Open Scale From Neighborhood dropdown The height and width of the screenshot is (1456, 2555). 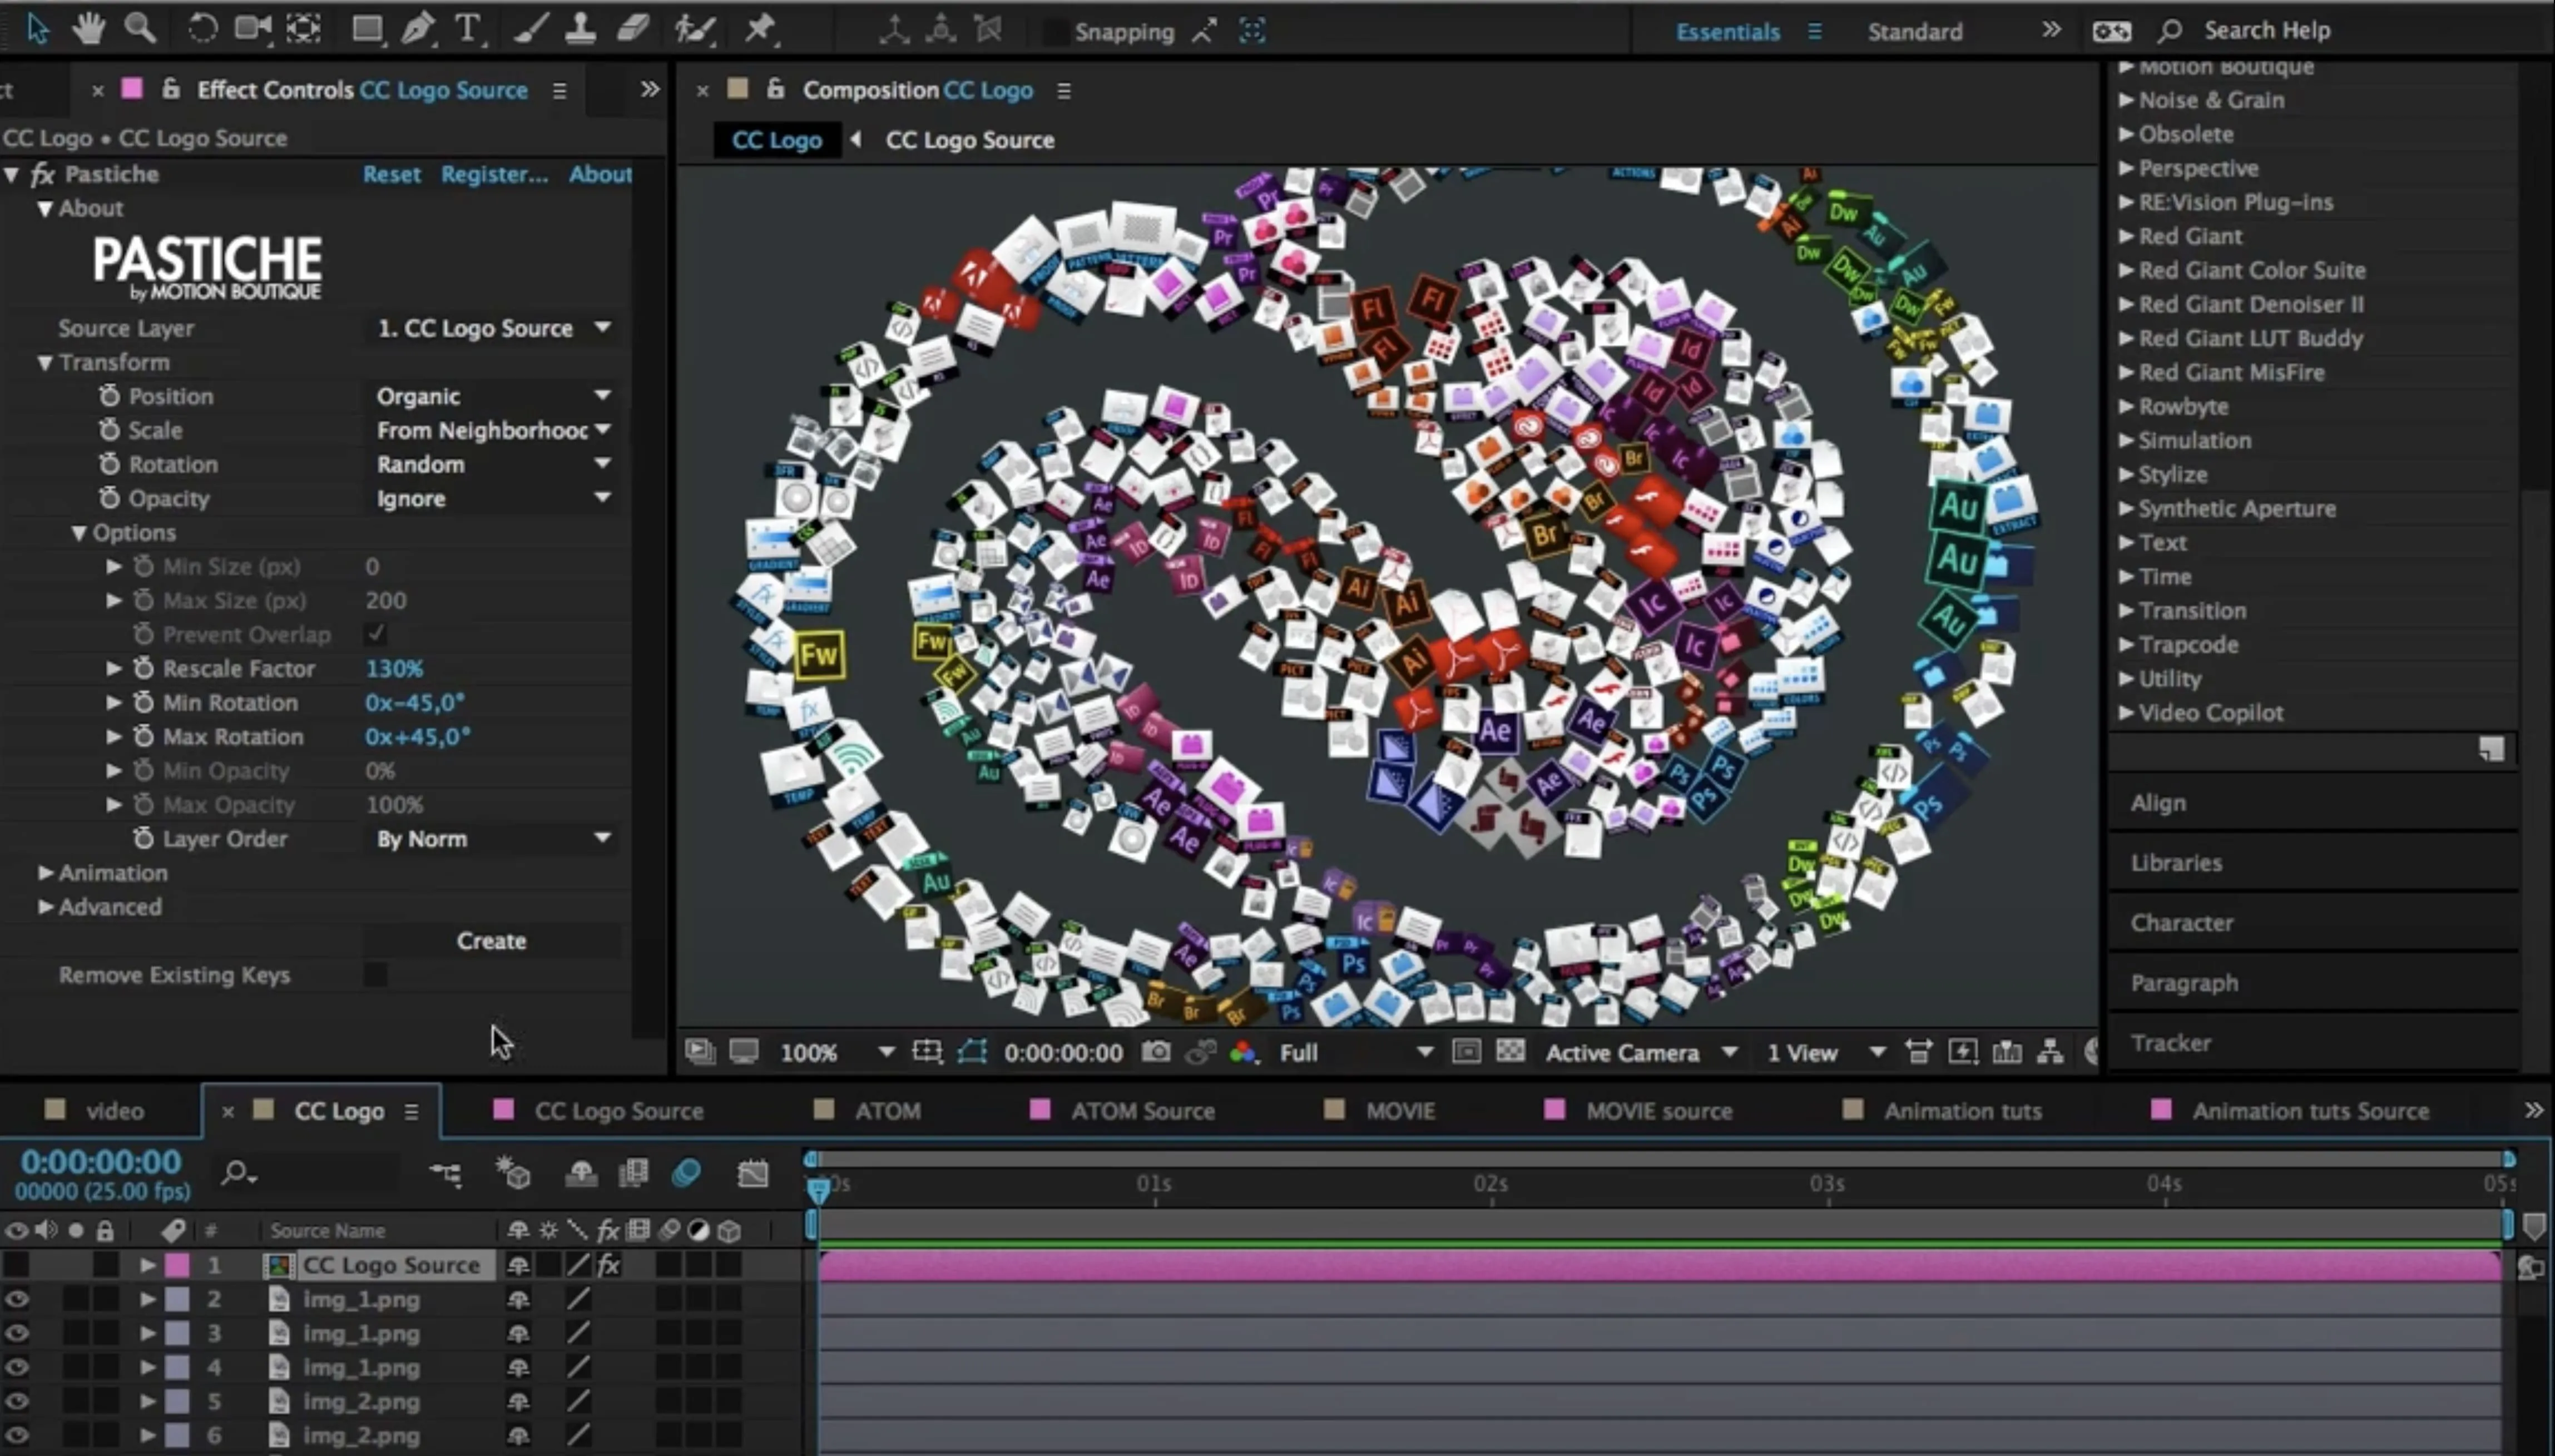point(493,430)
